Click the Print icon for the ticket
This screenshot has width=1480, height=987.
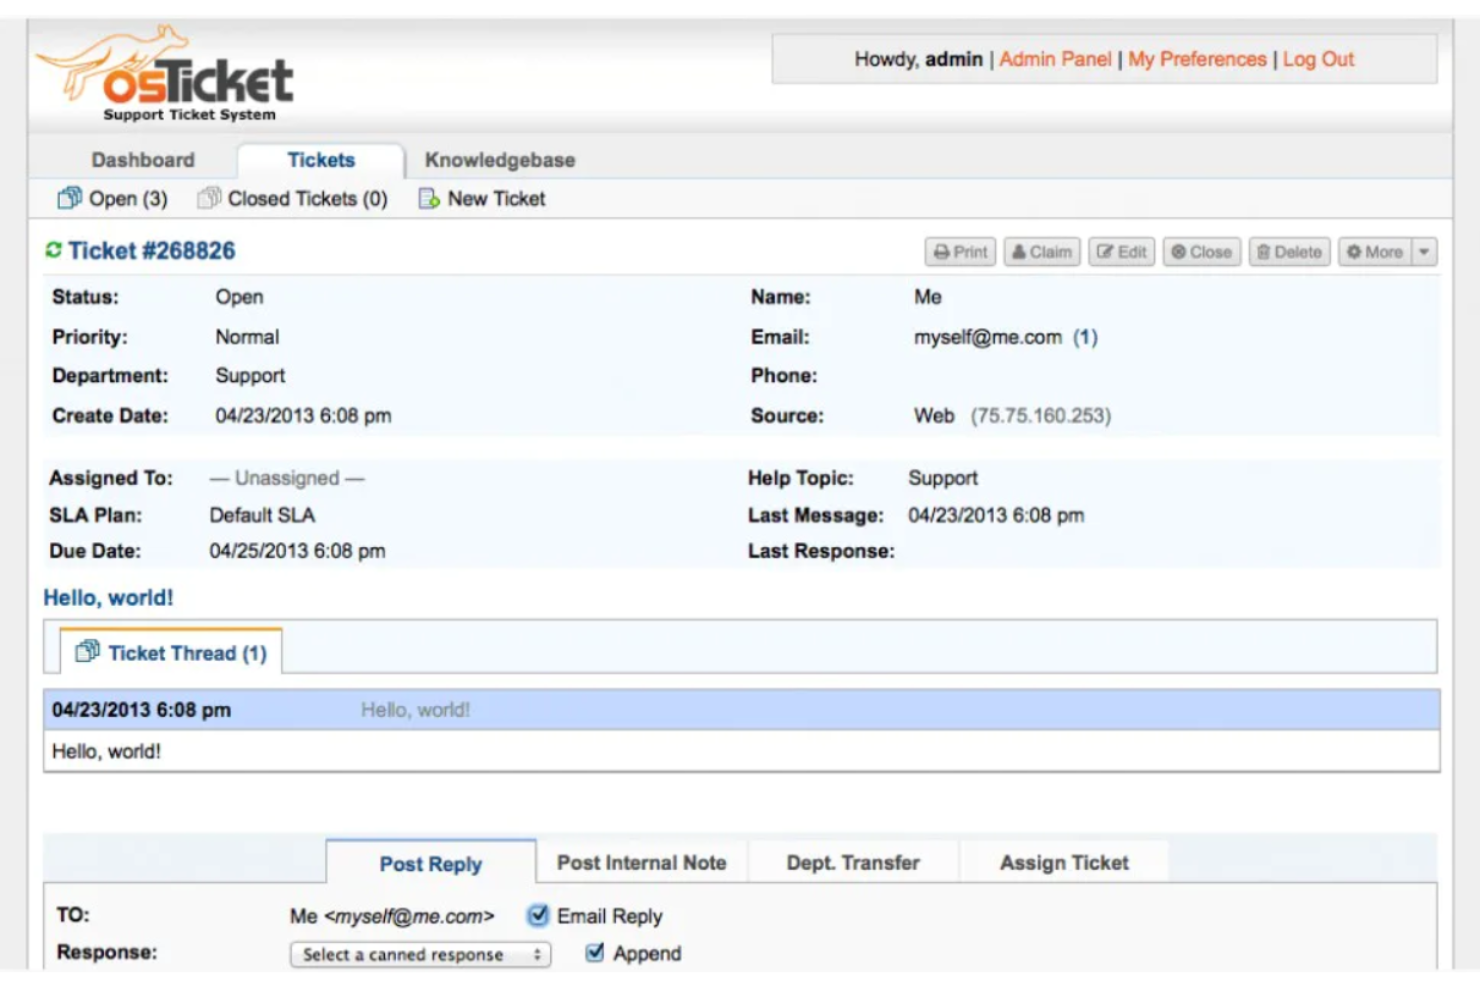click(x=959, y=251)
